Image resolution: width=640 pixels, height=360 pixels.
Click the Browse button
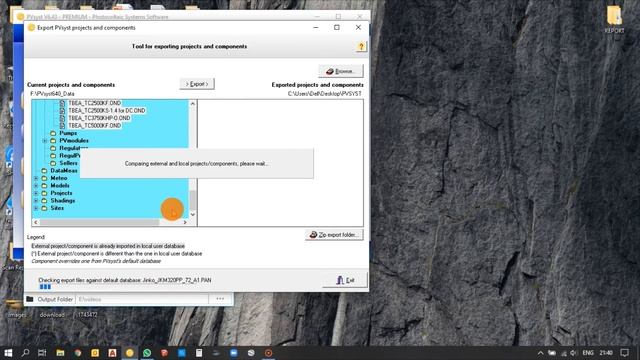341,71
